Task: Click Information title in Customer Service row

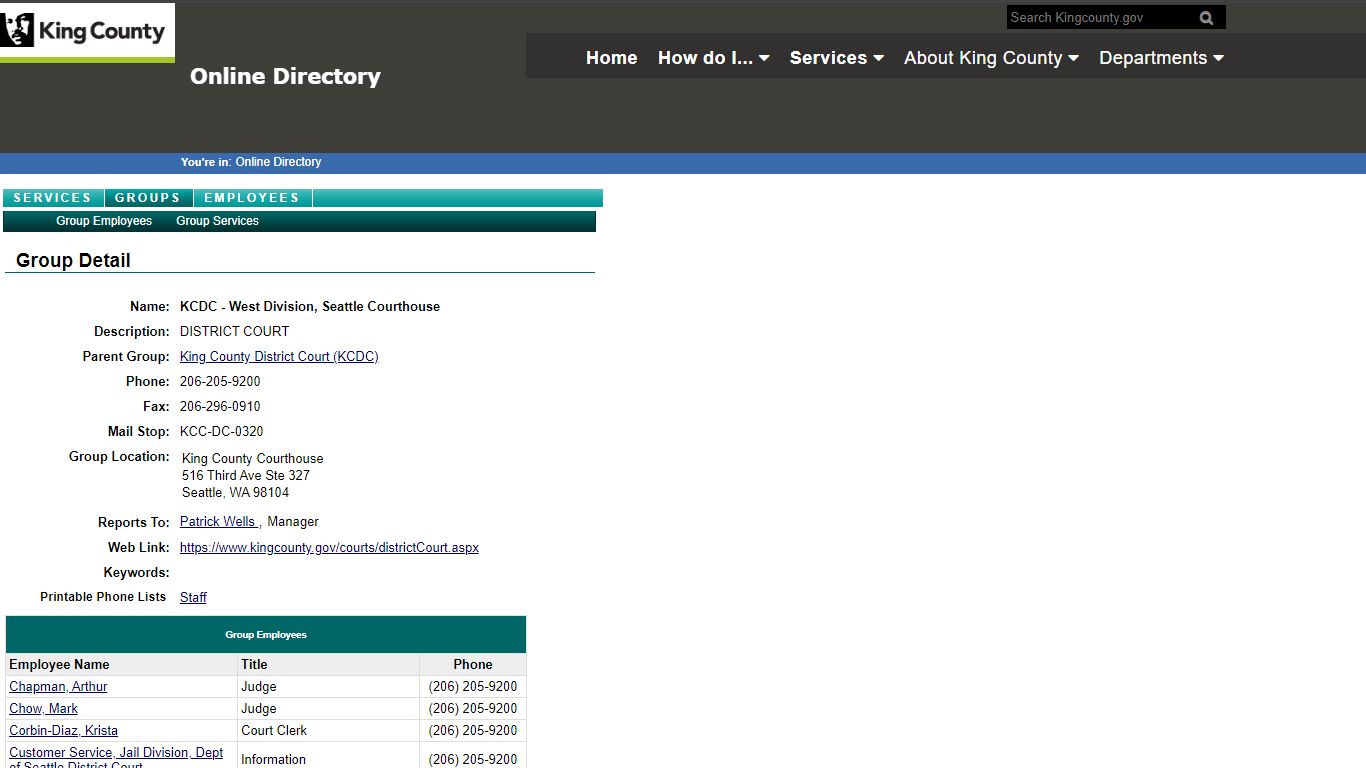Action: coord(273,760)
